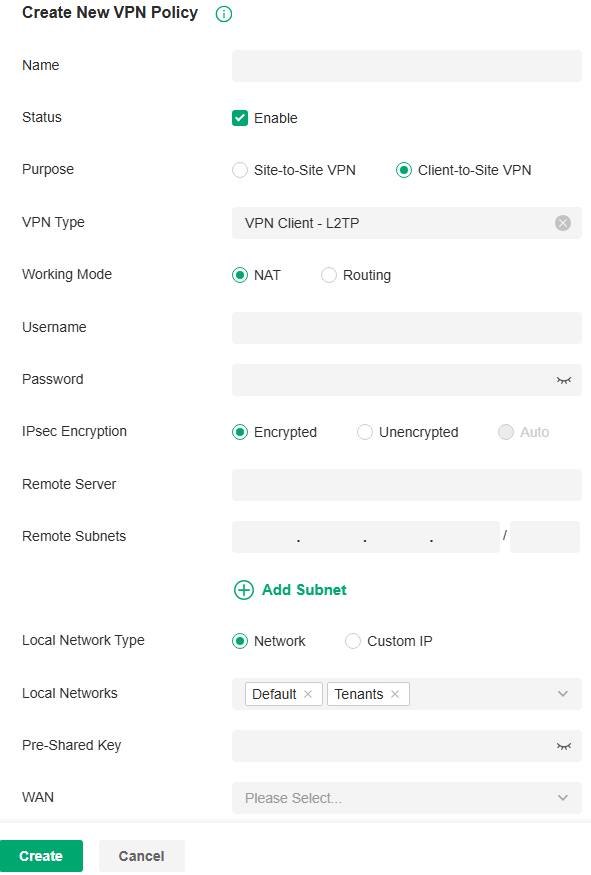The width and height of the screenshot is (591, 875).
Task: Click the Create button
Action: (41, 856)
